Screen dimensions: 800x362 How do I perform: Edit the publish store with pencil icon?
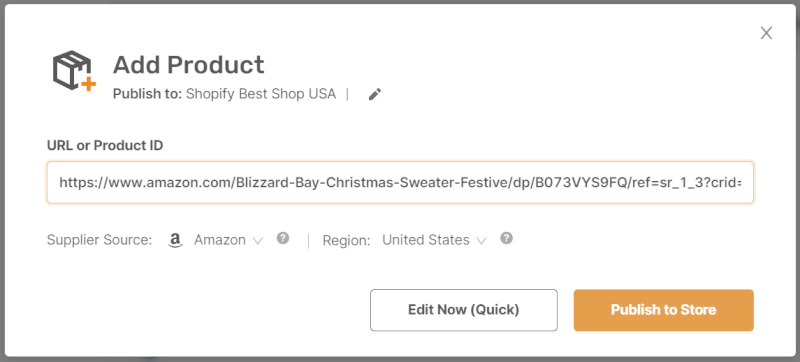[375, 94]
